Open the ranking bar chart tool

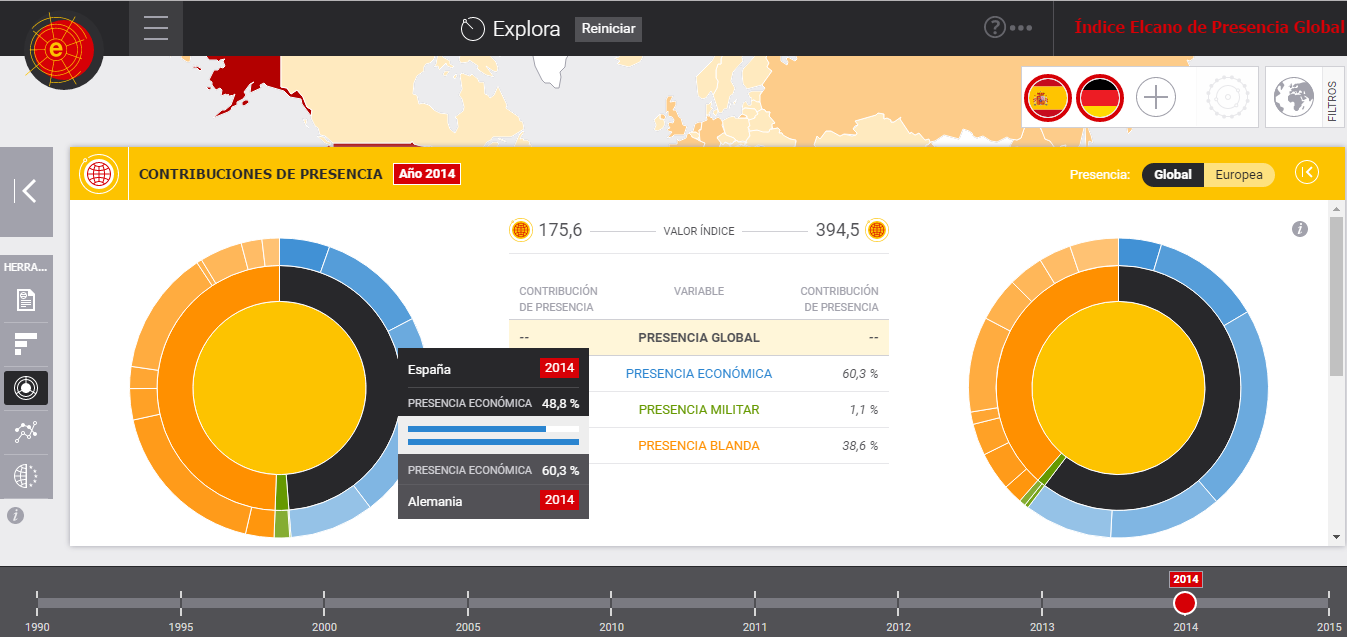(26, 343)
